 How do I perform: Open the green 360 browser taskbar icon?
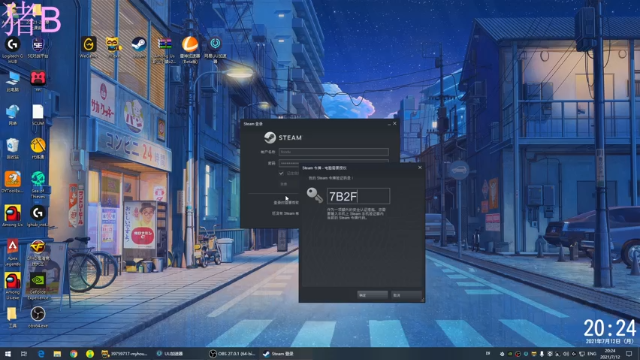click(x=90, y=354)
